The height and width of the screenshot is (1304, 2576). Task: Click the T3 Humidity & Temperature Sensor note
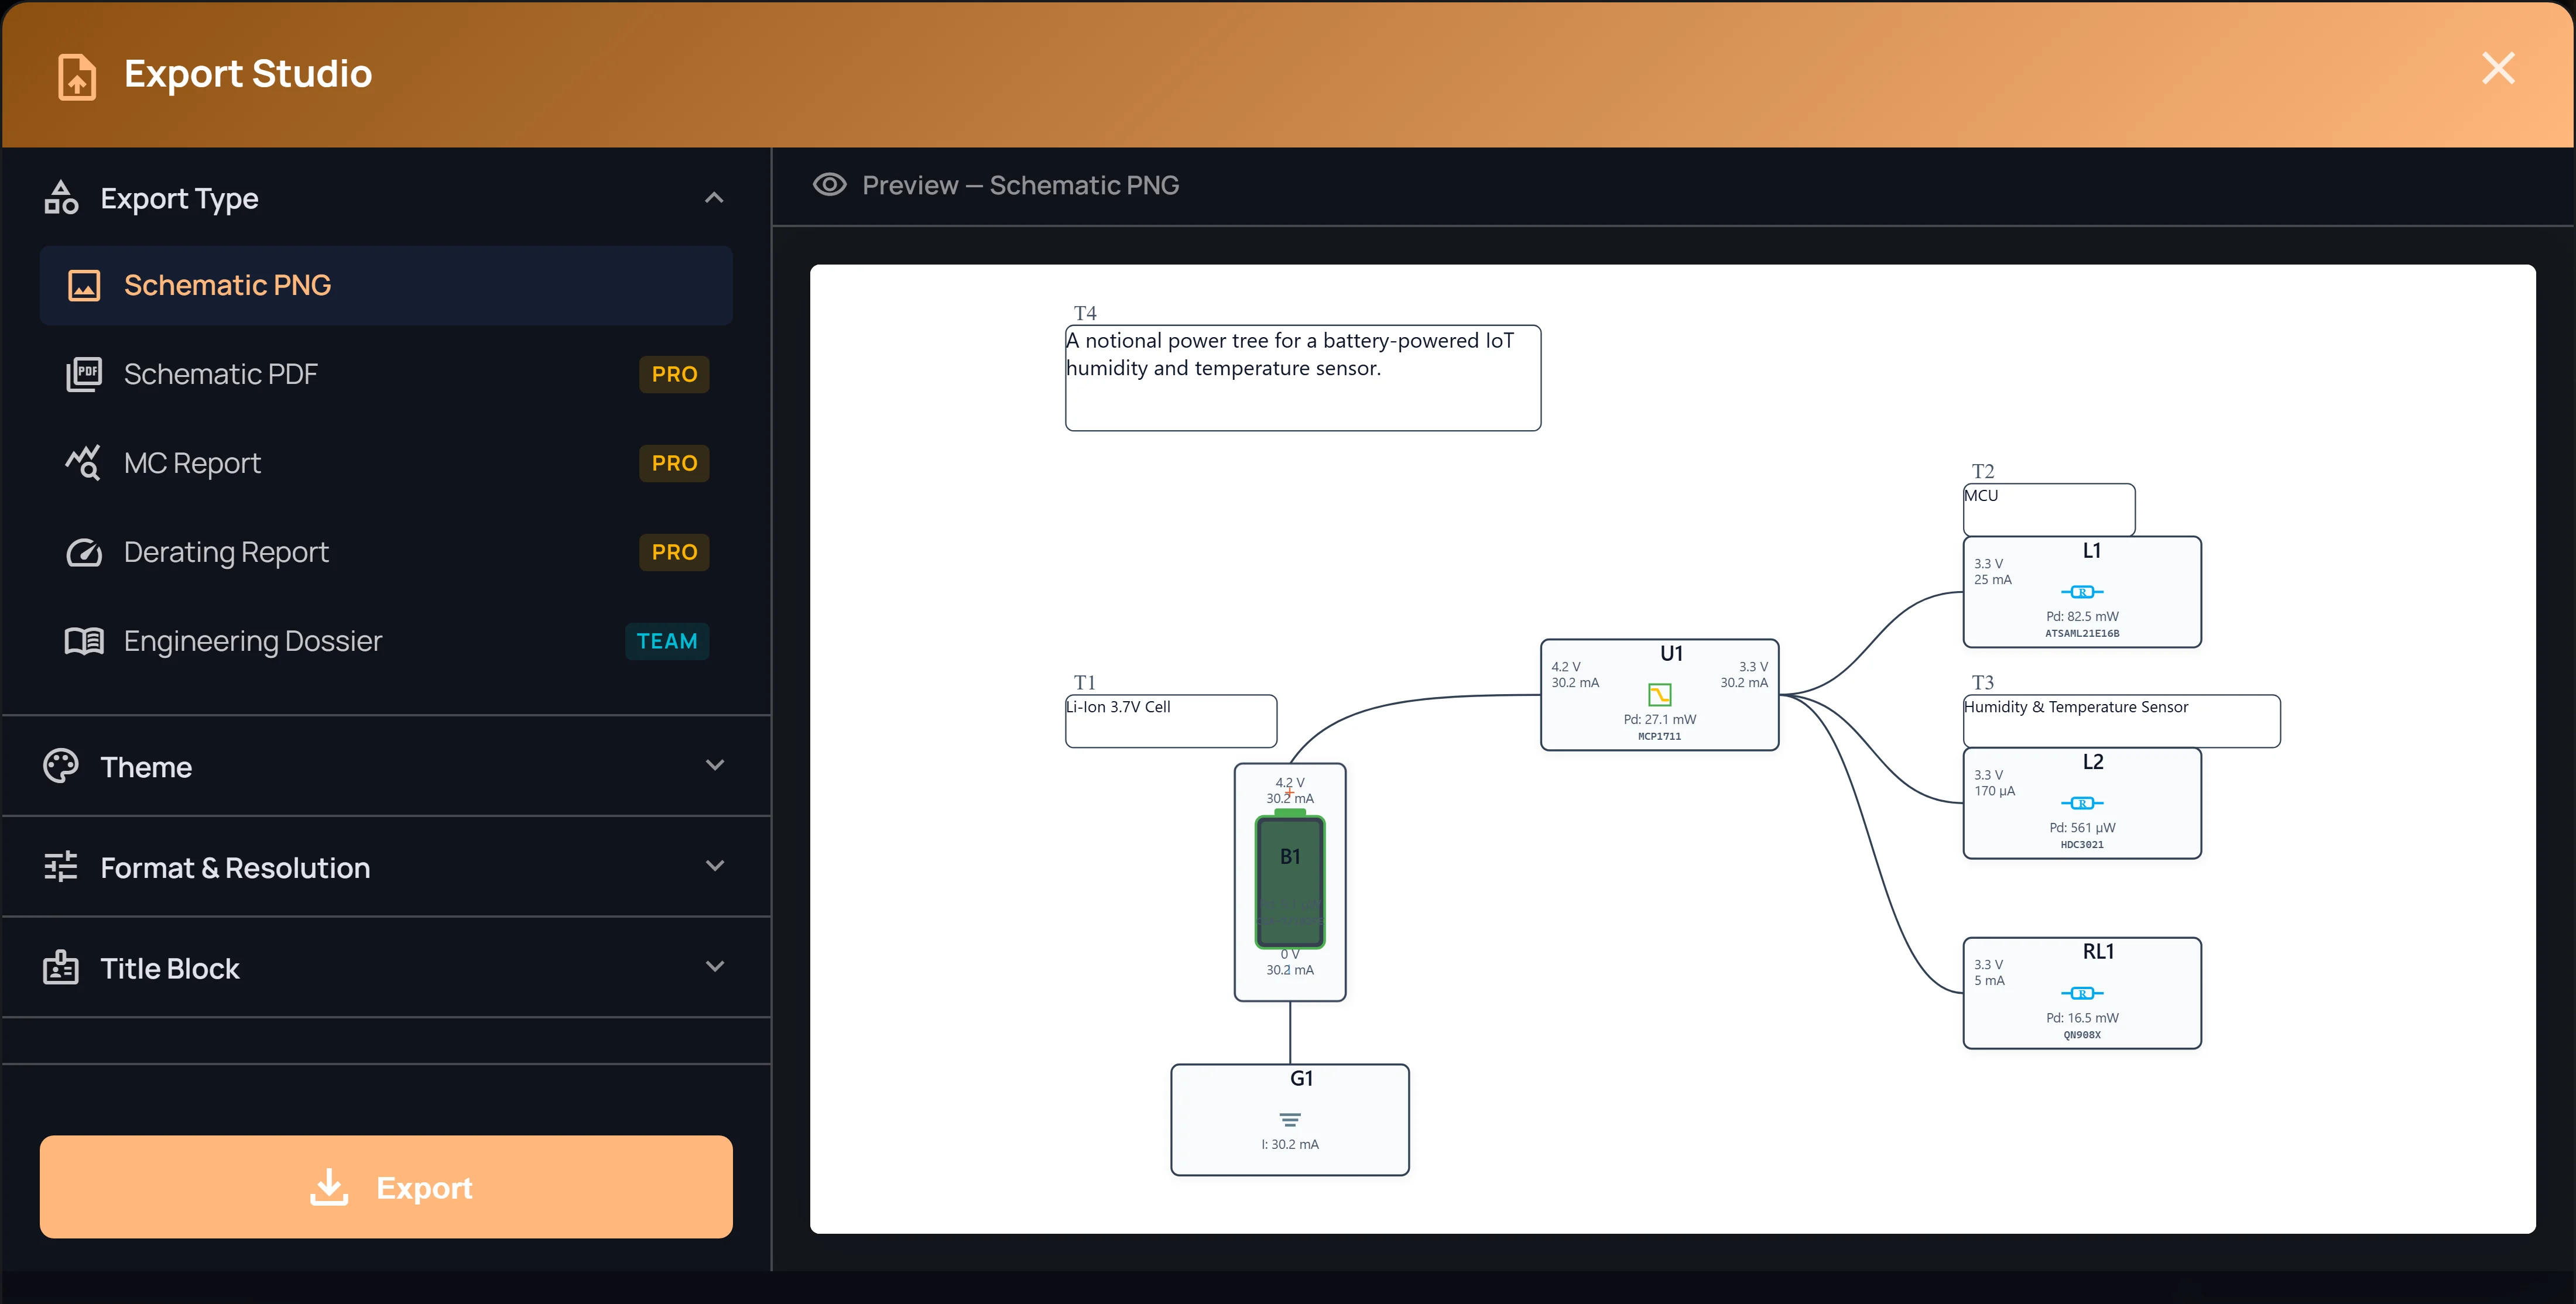tap(2121, 721)
